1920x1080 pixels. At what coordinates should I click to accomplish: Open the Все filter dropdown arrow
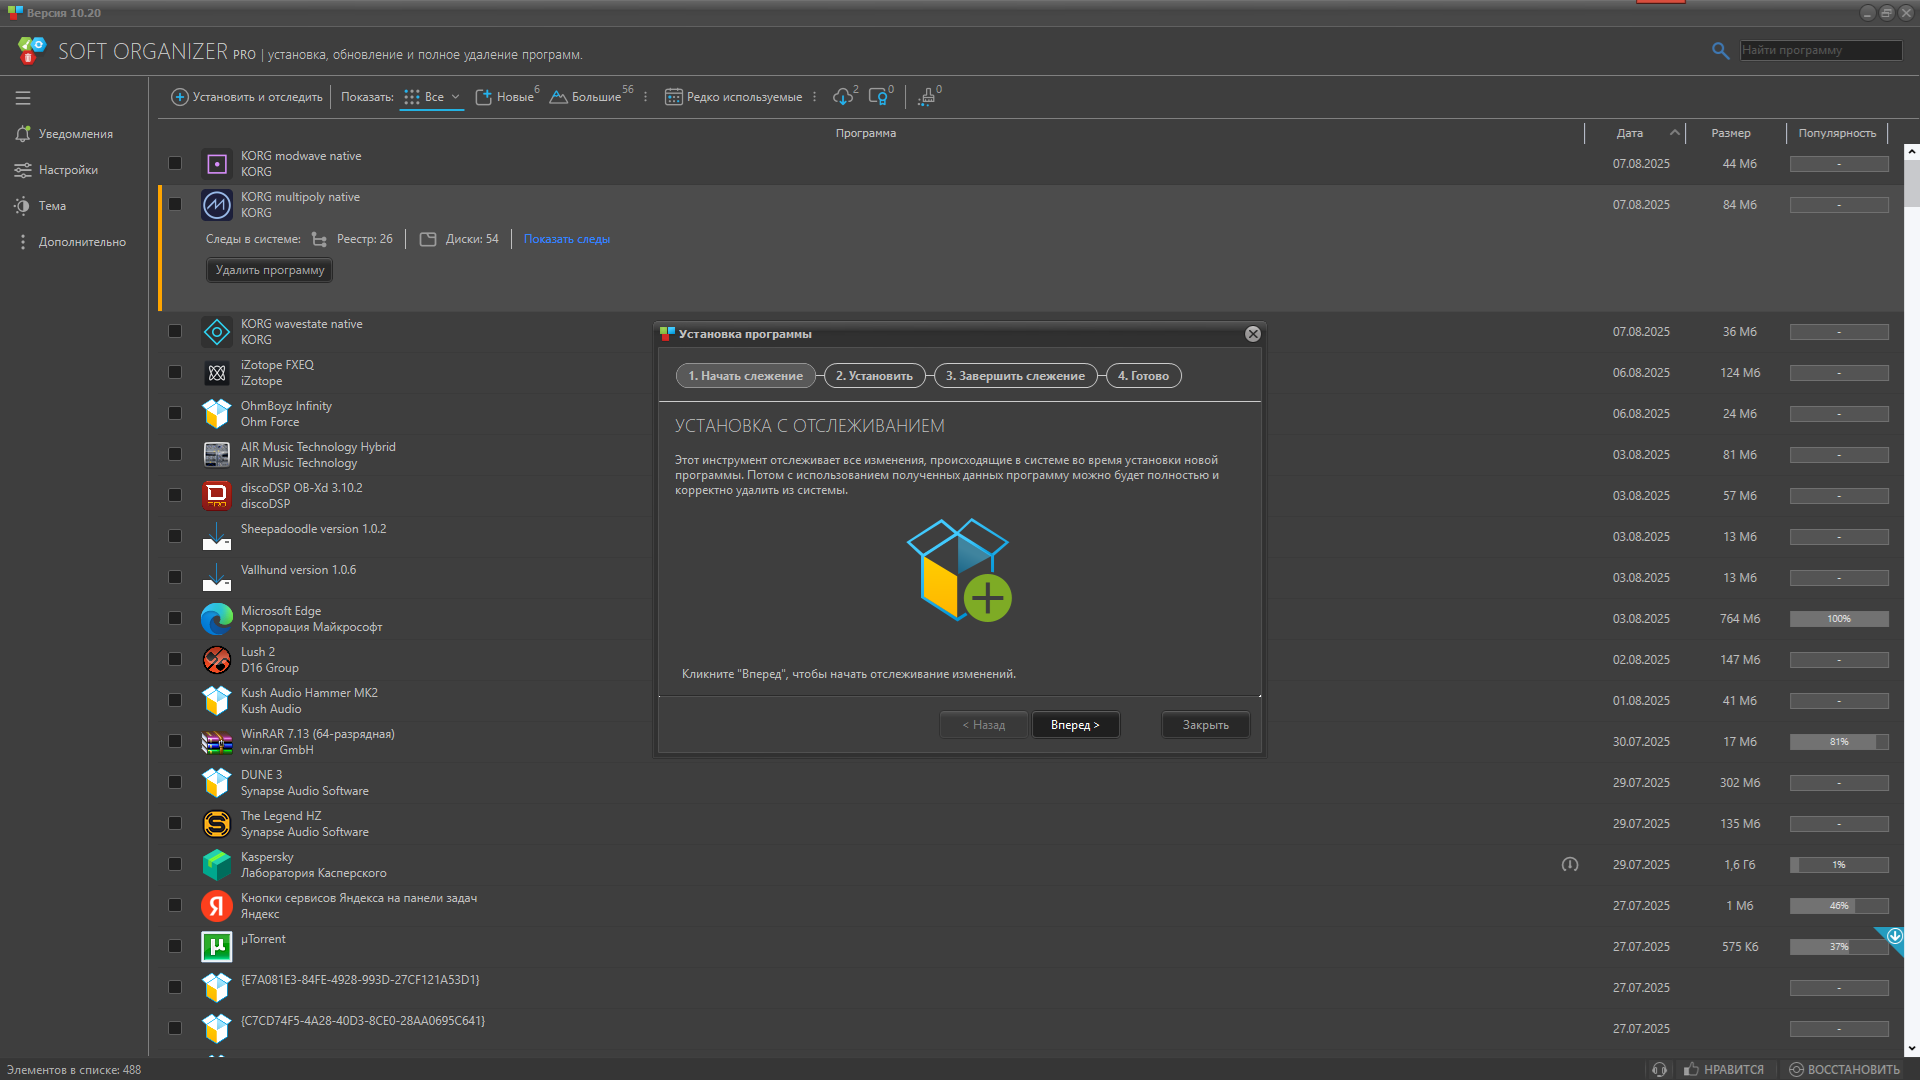coord(455,97)
